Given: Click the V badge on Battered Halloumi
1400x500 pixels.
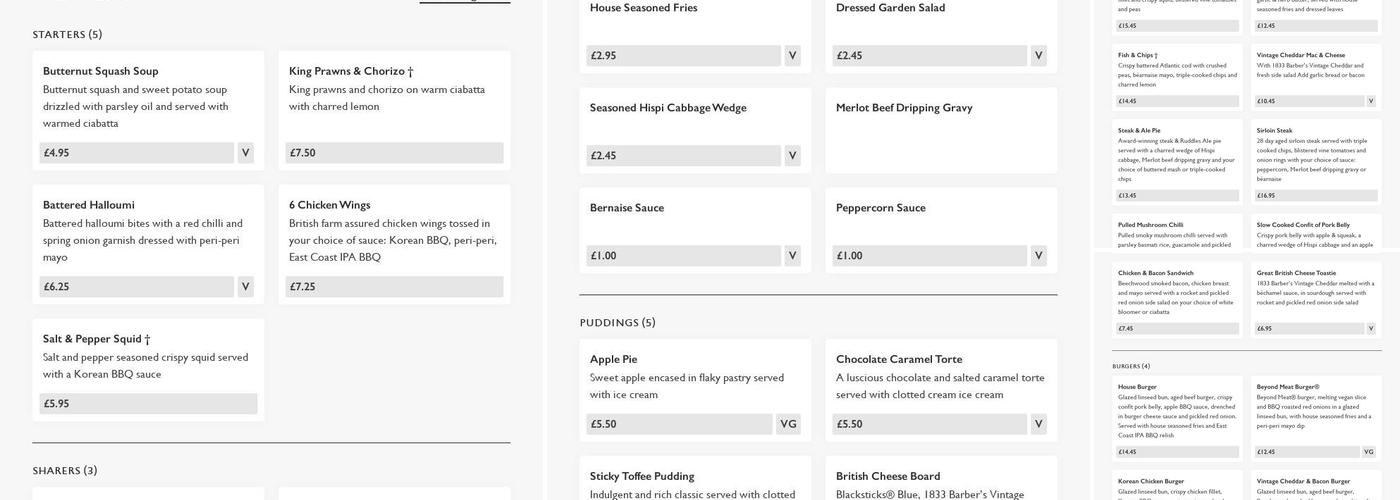Looking at the screenshot, I should tap(245, 287).
